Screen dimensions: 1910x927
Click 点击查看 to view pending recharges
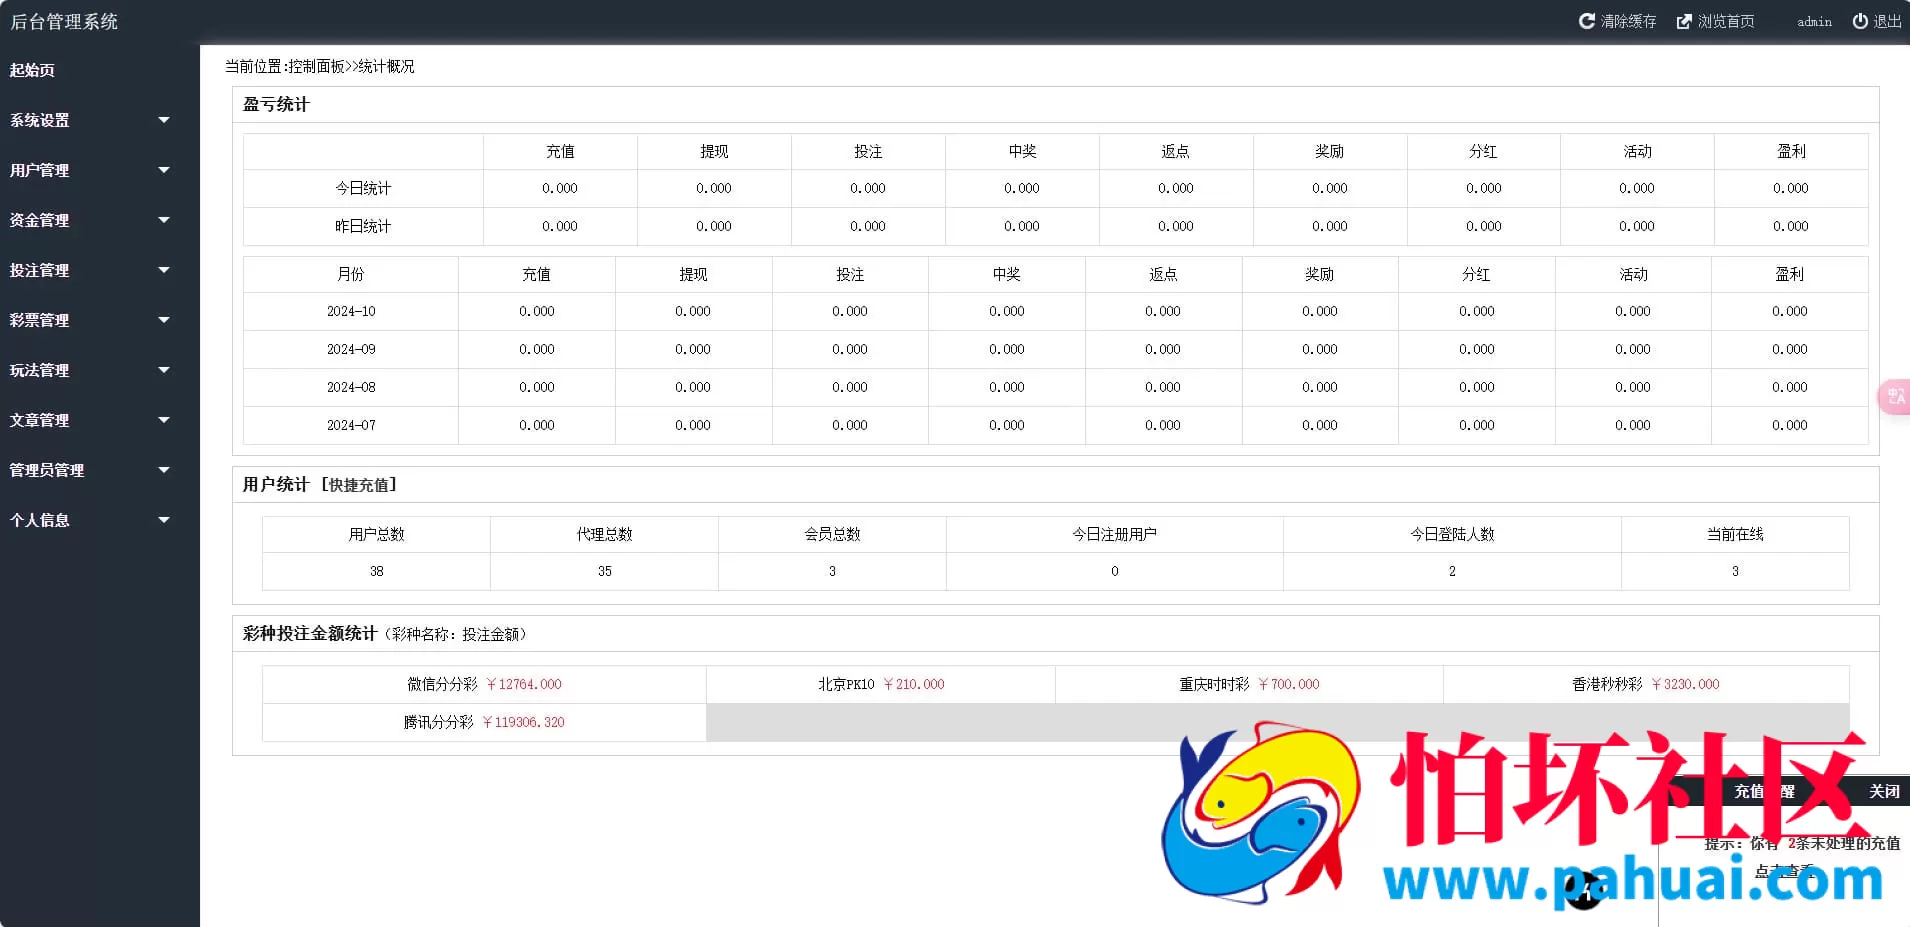click(x=1785, y=870)
